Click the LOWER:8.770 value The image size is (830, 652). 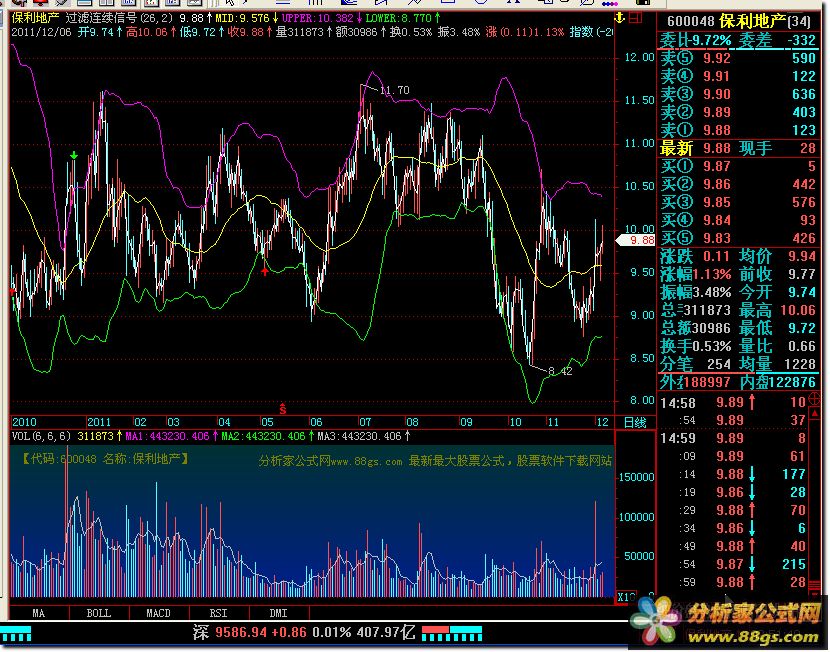pyautogui.click(x=399, y=18)
